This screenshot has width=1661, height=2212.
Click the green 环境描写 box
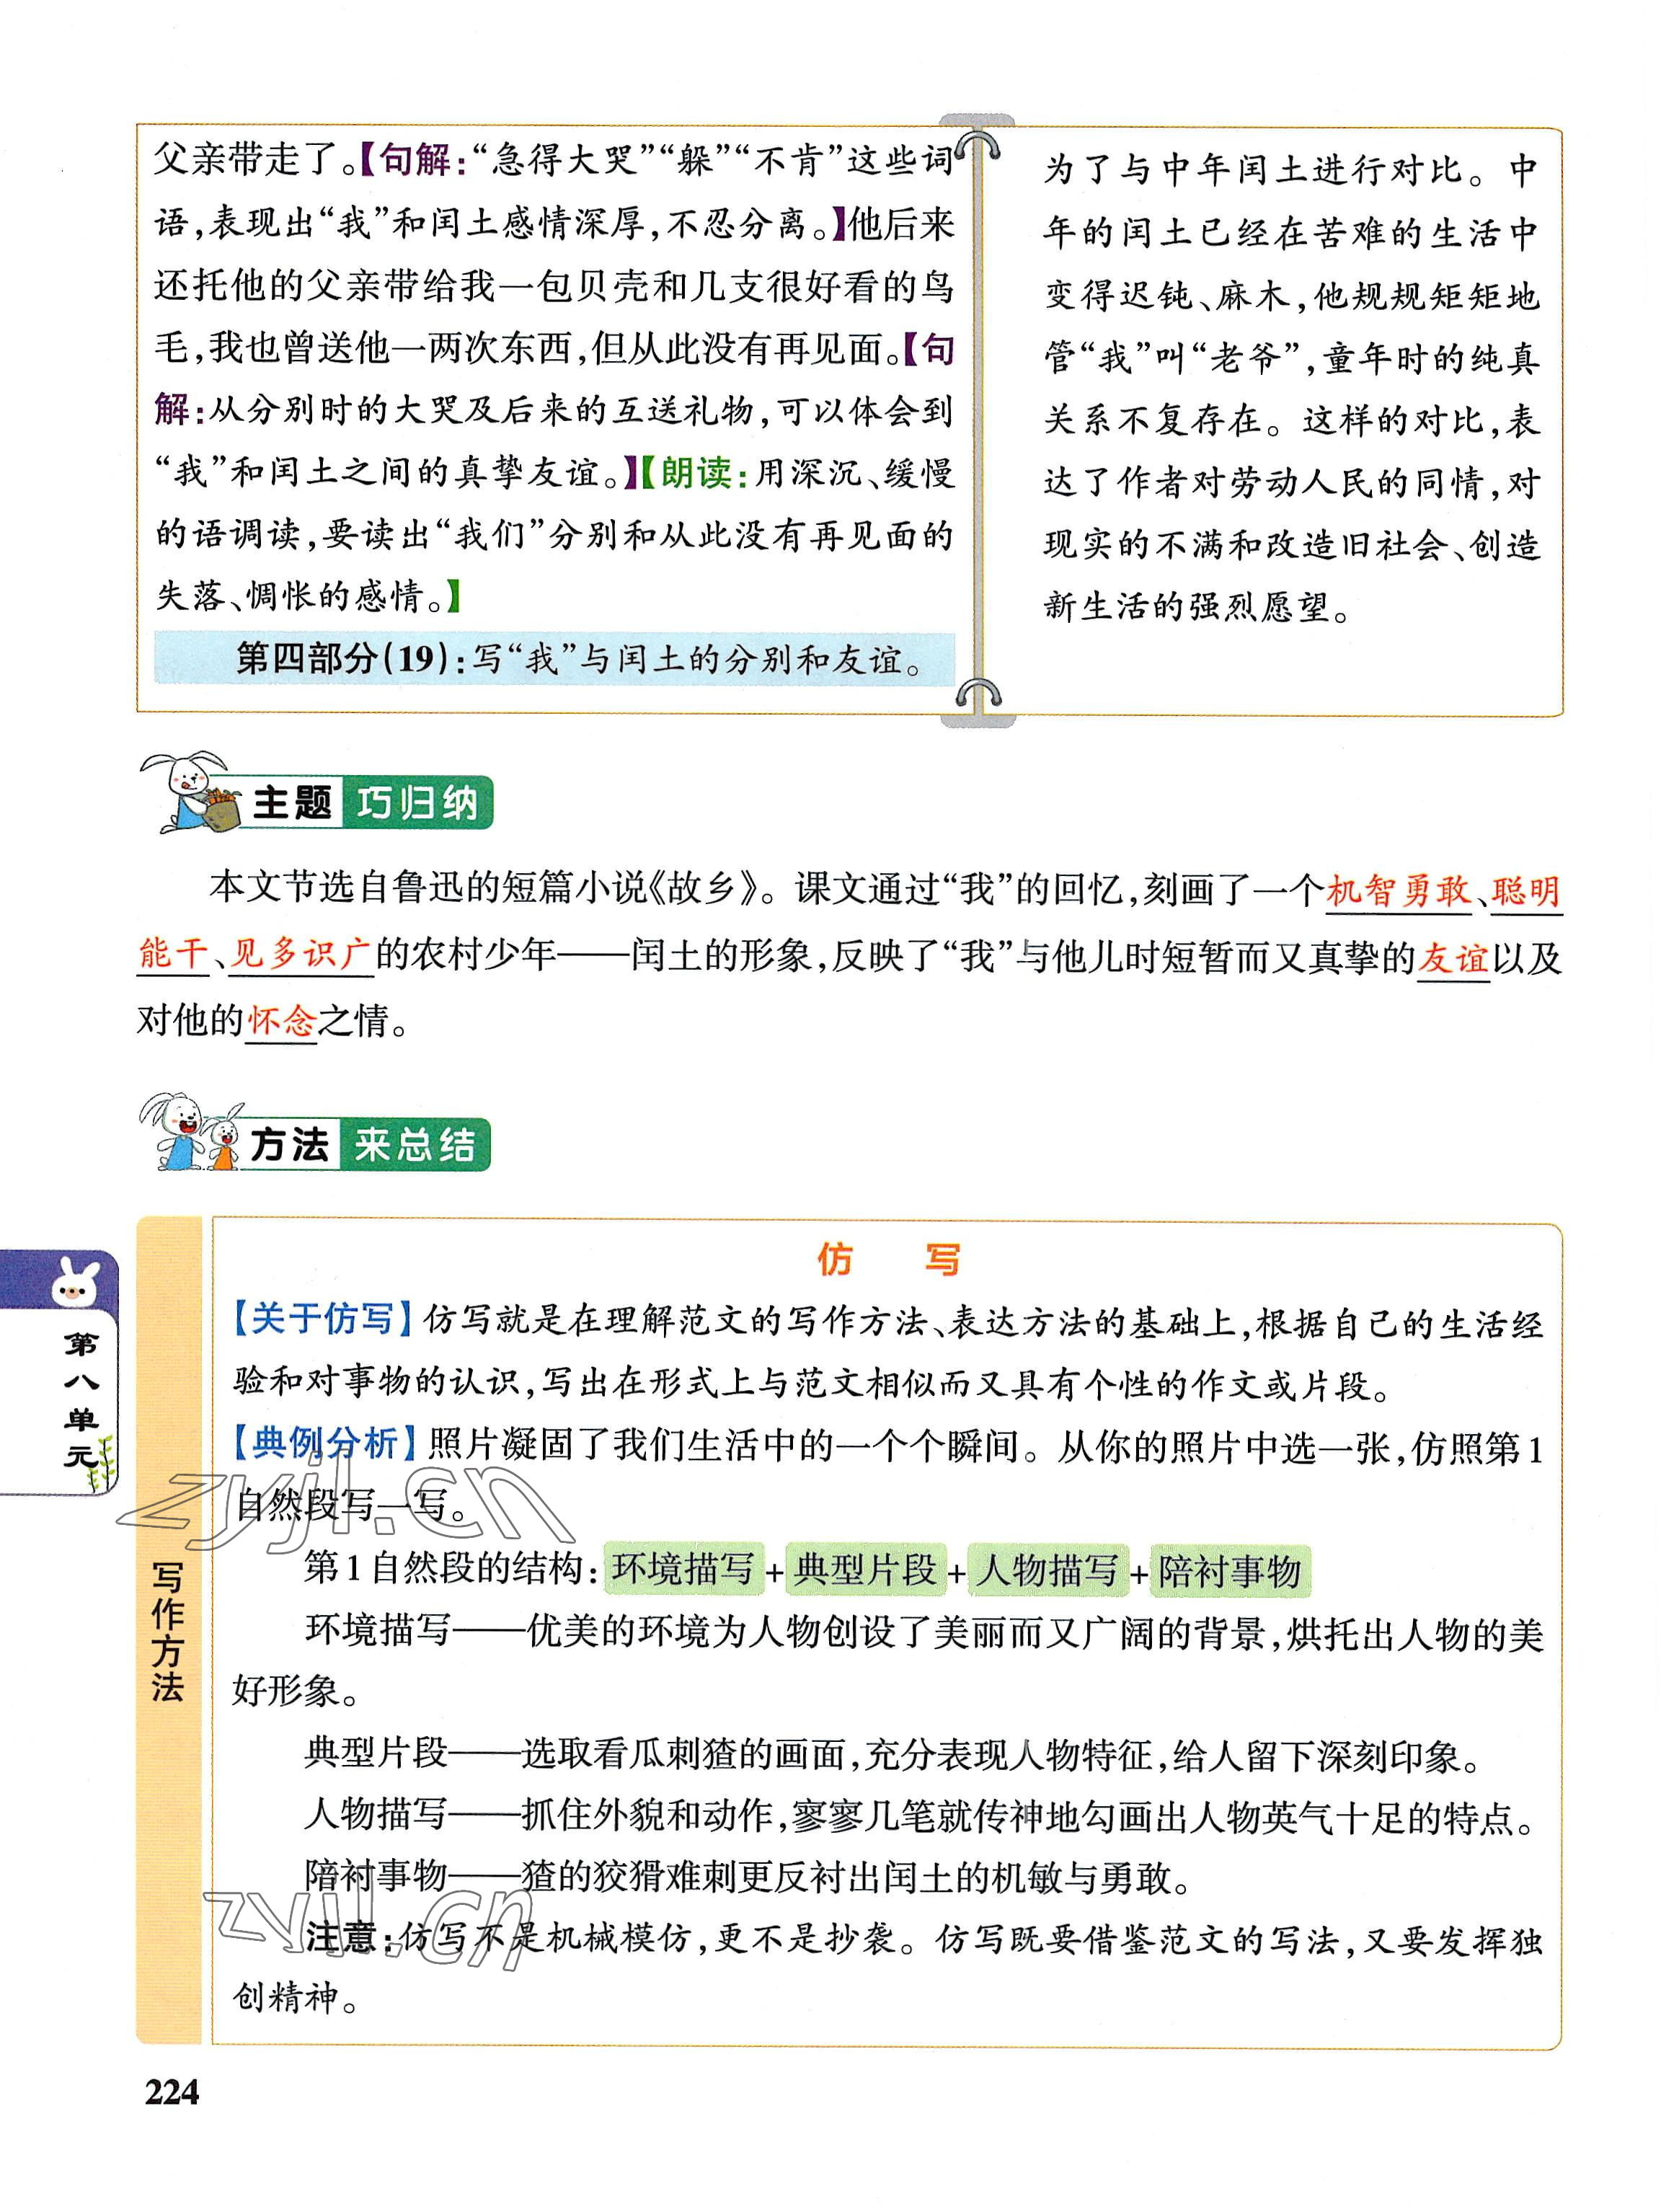(x=683, y=1569)
